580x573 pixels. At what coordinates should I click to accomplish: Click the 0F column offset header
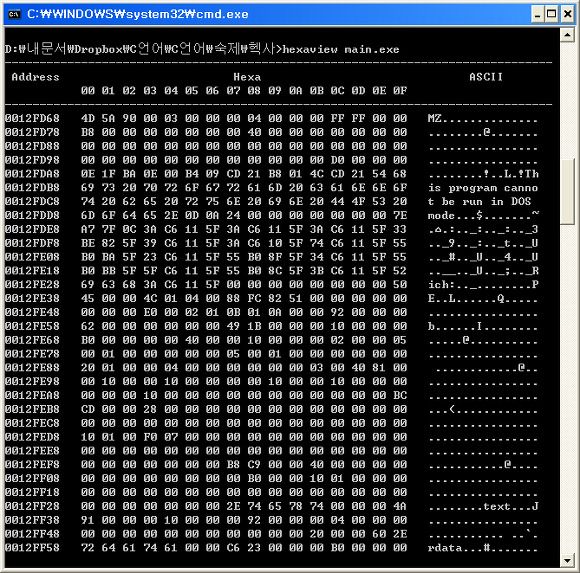click(x=400, y=91)
